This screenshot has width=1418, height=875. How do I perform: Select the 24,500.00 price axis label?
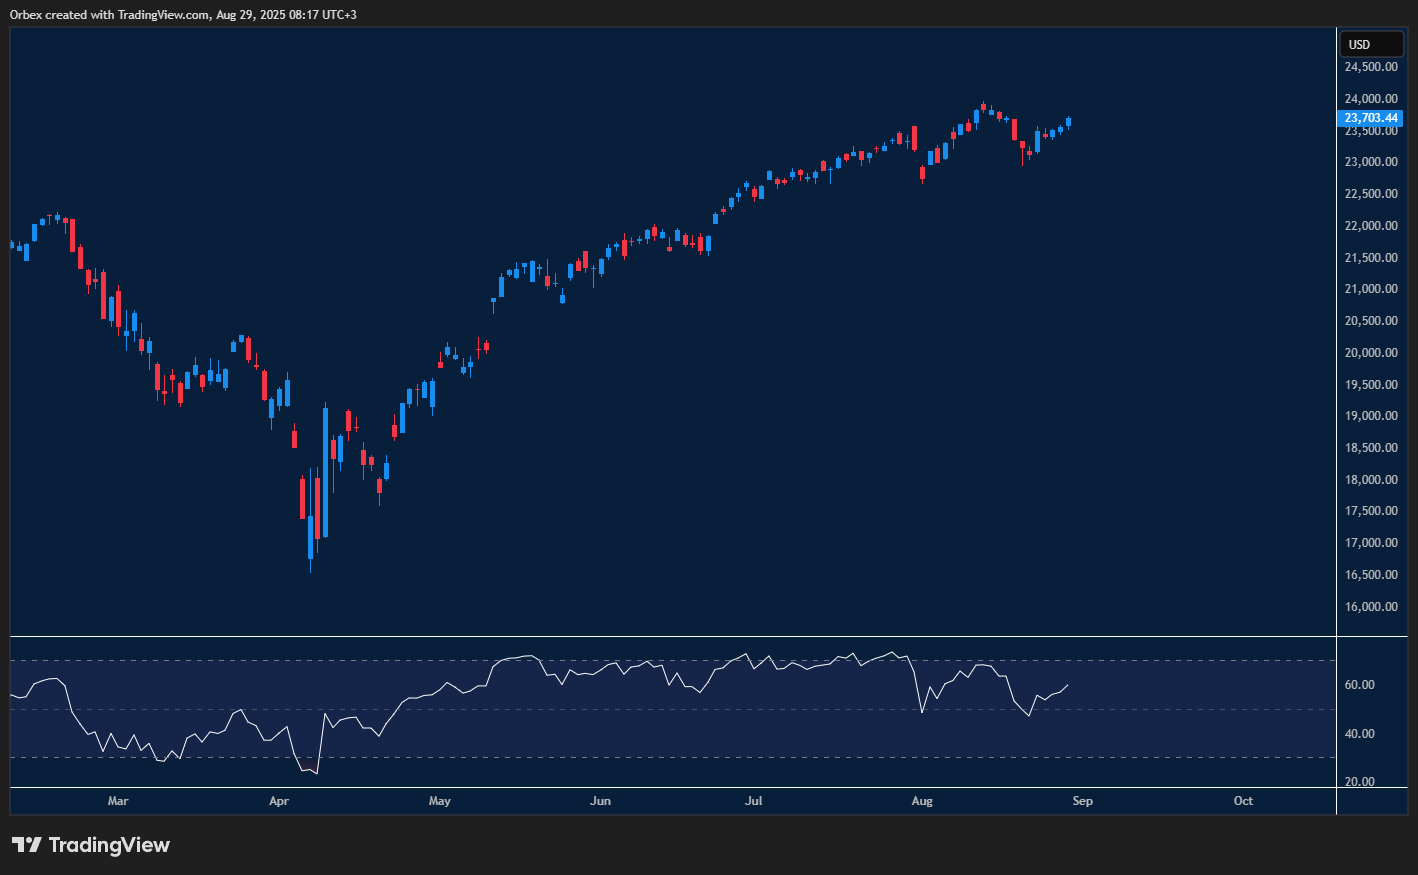1370,67
